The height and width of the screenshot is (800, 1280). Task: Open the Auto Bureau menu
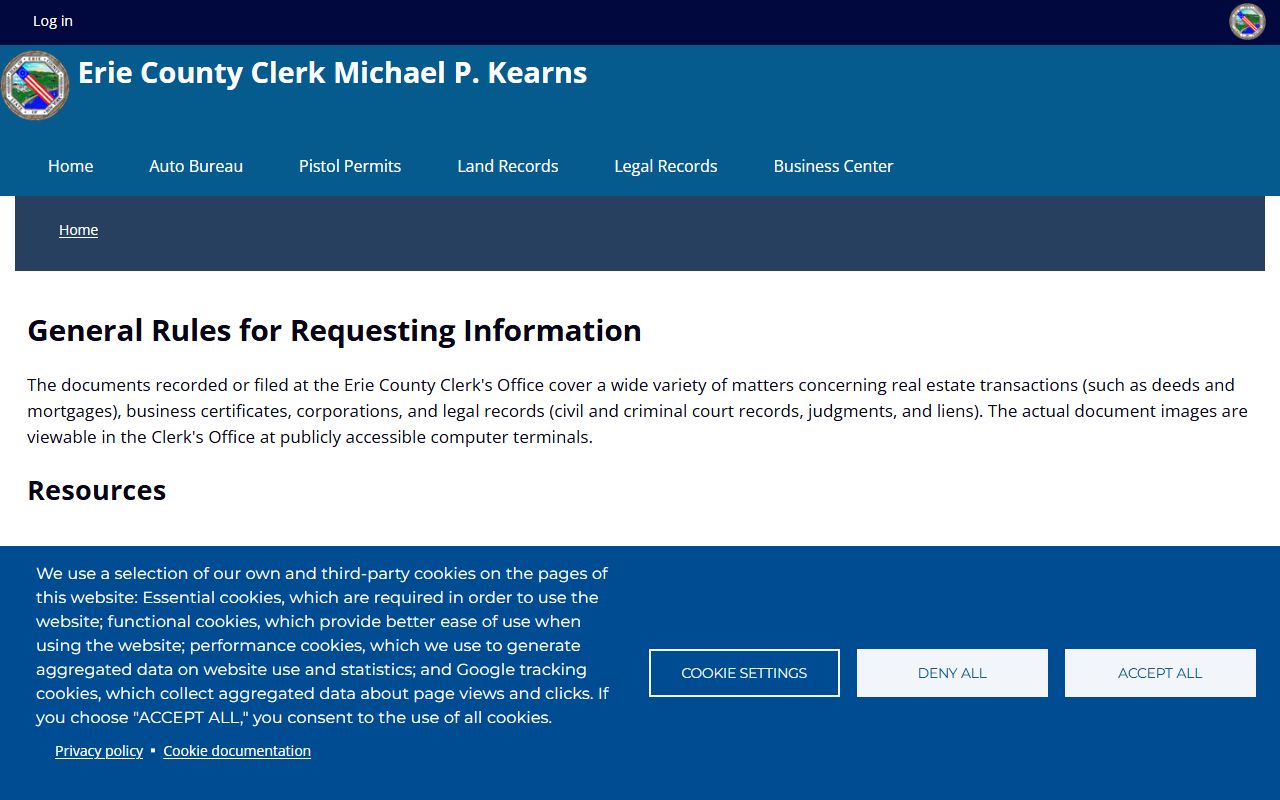(x=196, y=166)
